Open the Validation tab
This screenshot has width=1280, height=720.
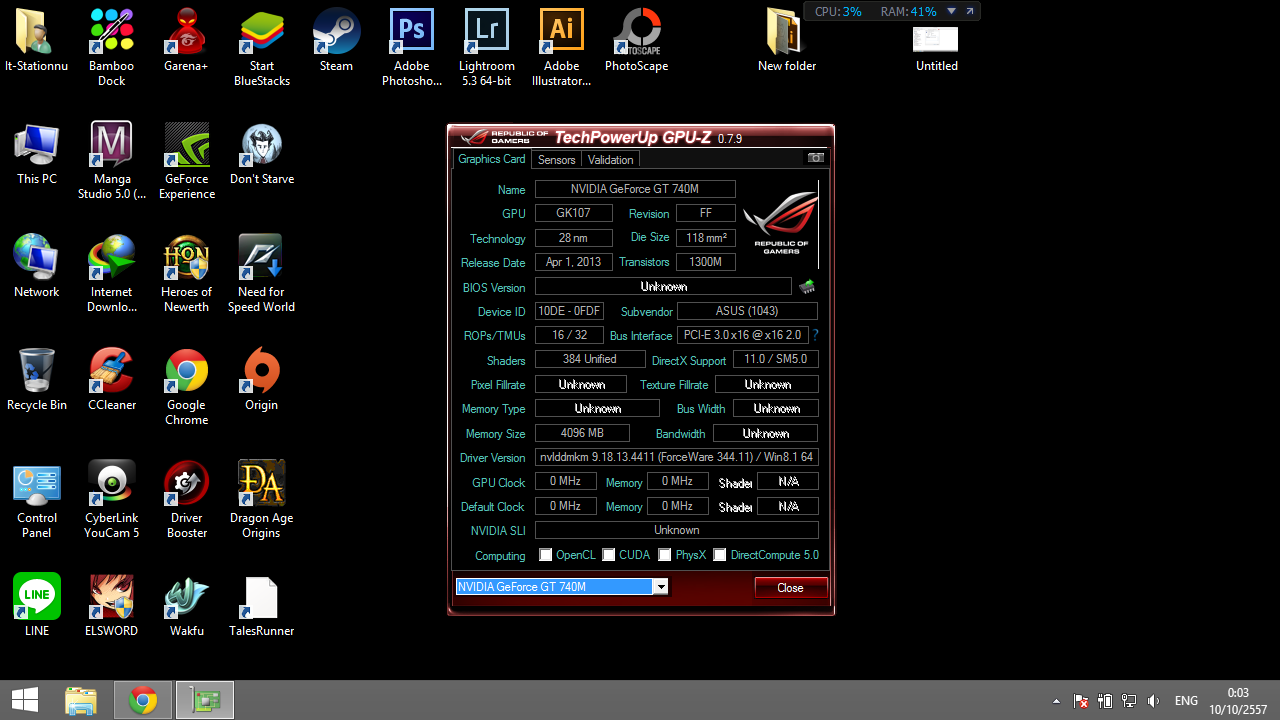point(610,160)
